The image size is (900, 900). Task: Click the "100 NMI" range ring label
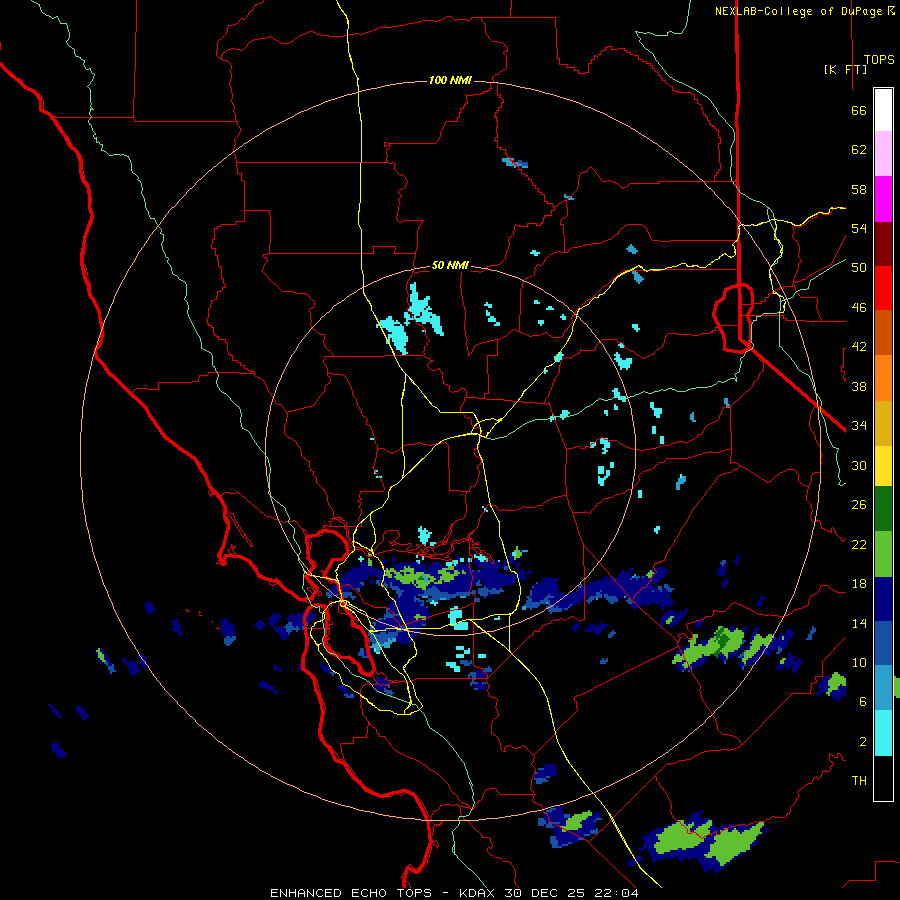[x=450, y=80]
